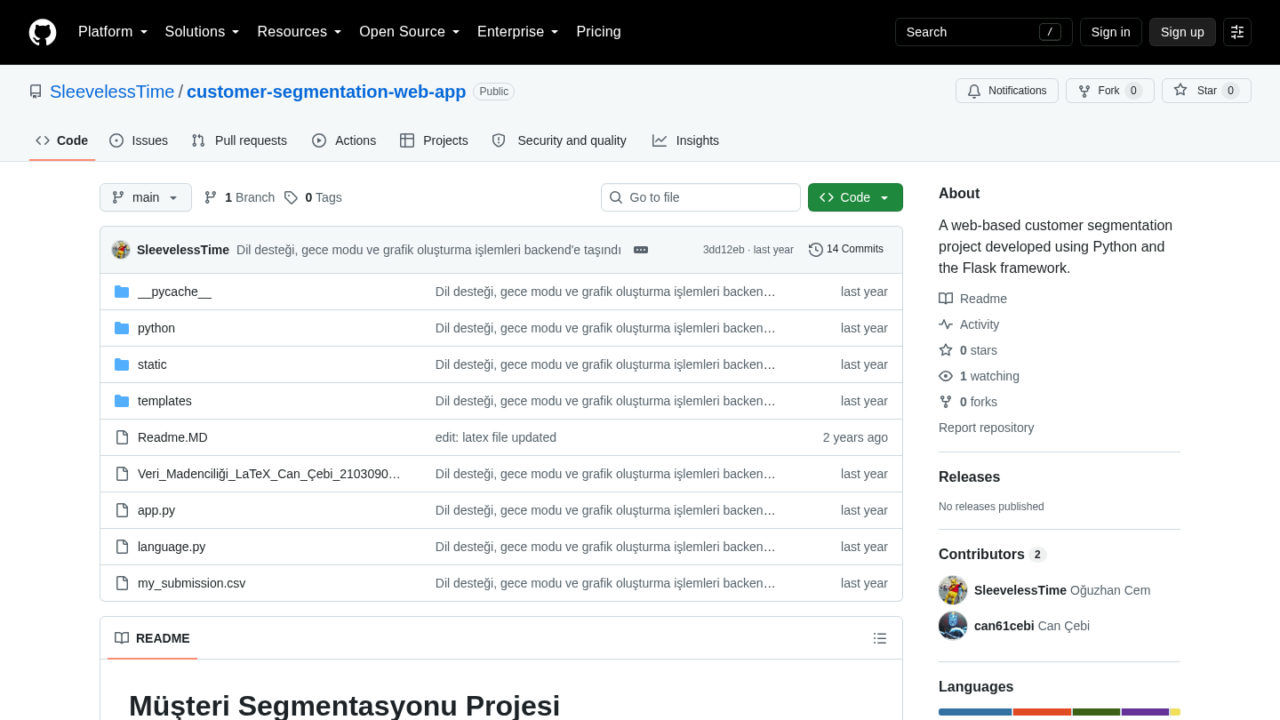
Task: Switch to the Actions tab
Action: coord(344,141)
